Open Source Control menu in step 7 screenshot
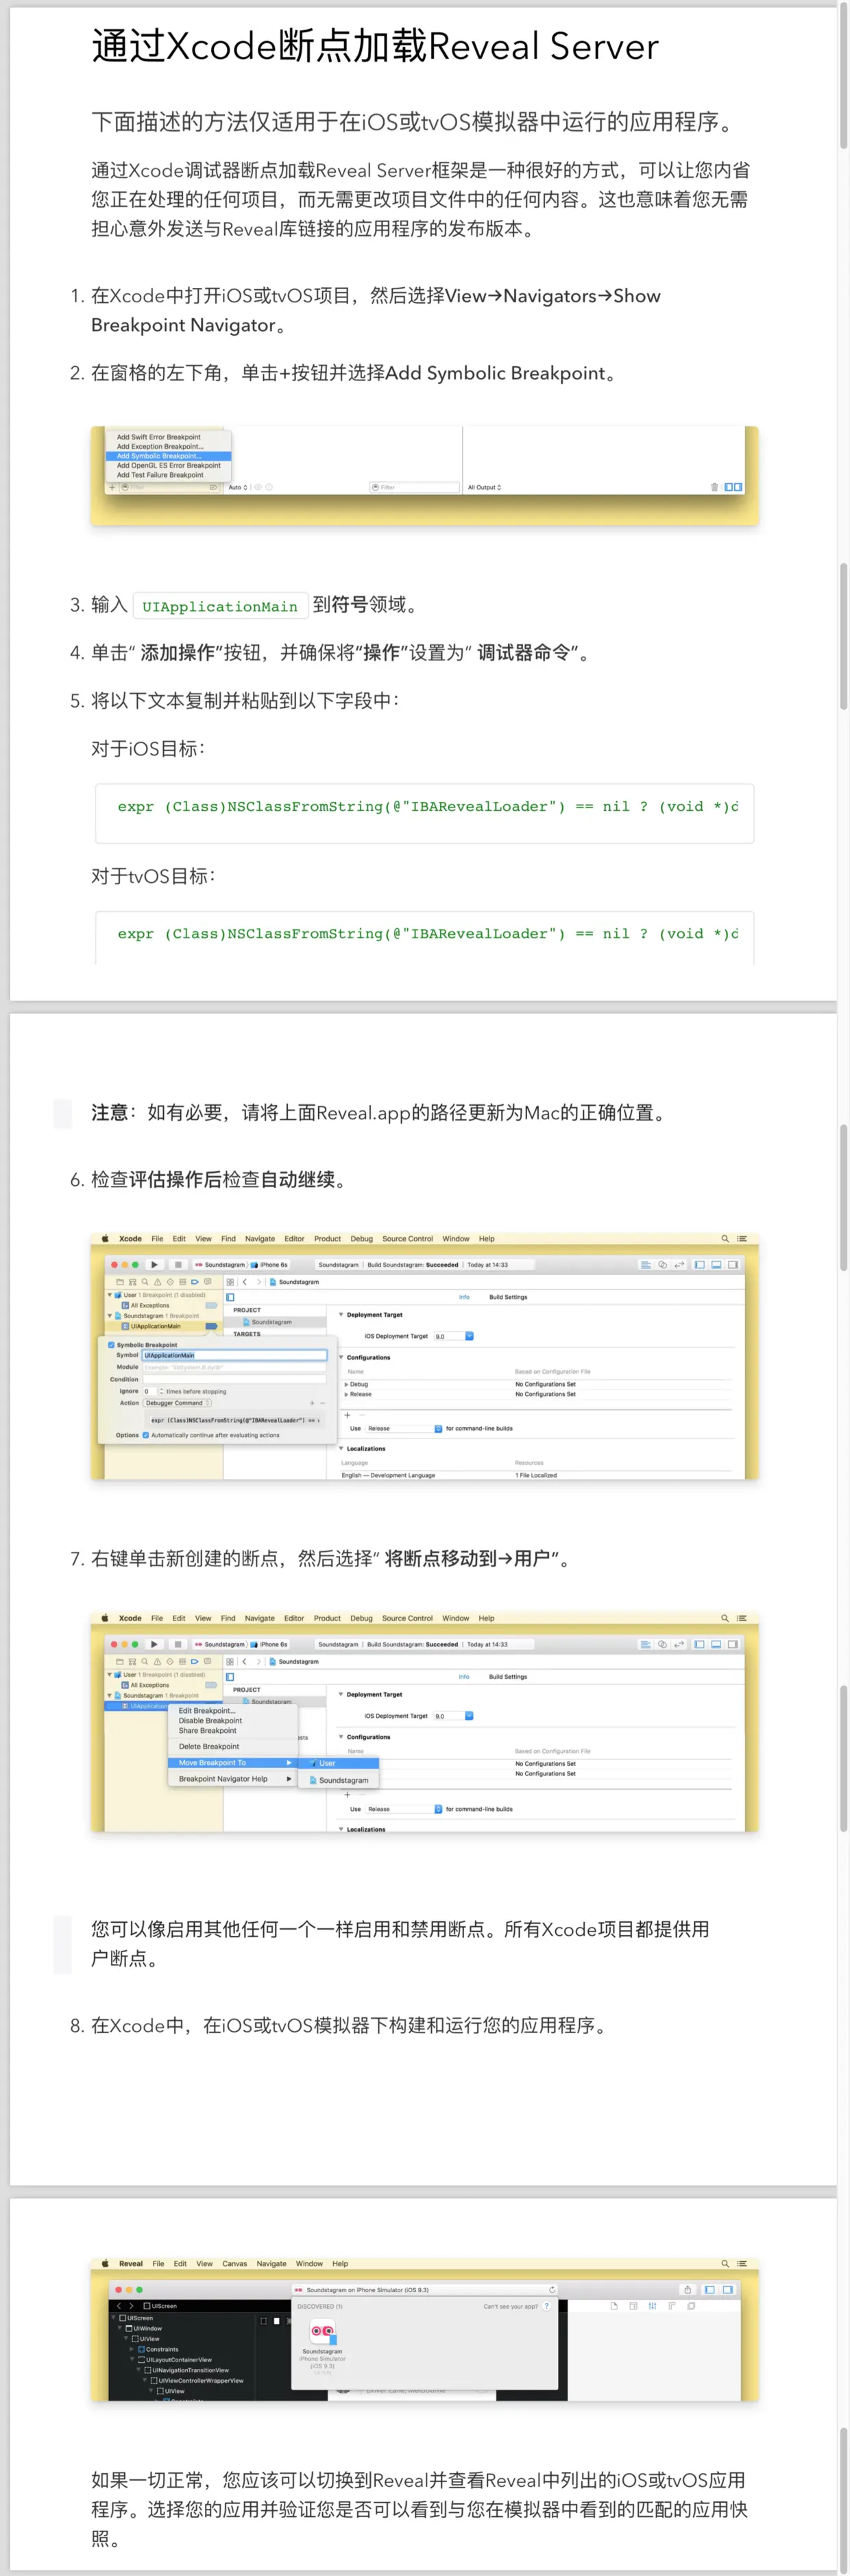 pyautogui.click(x=407, y=1618)
